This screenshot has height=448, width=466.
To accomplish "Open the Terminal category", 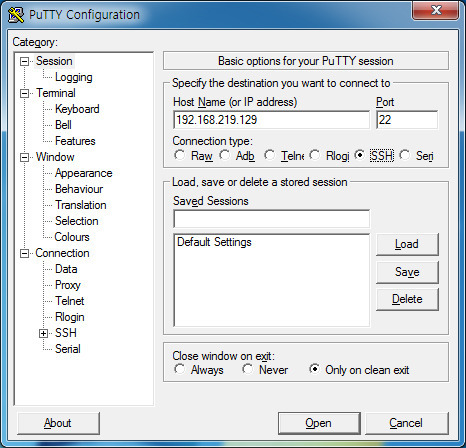I will pyautogui.click(x=56, y=93).
